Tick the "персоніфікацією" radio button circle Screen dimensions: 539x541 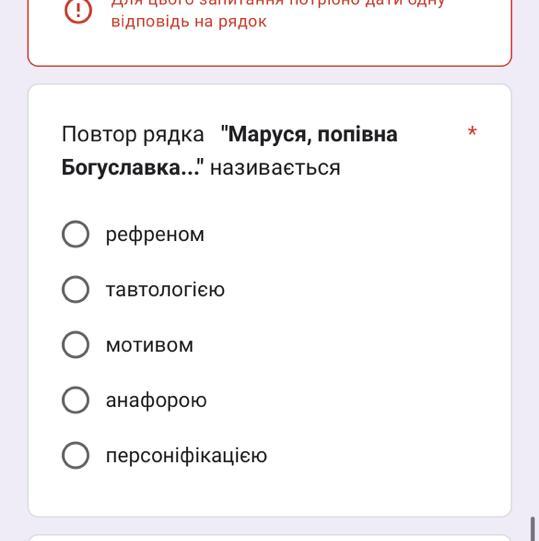click(76, 455)
